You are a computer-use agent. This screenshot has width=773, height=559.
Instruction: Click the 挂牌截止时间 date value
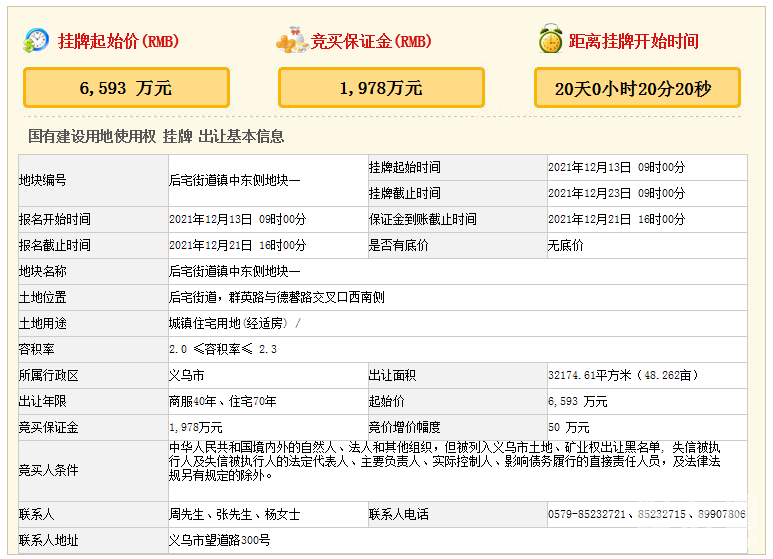(616, 194)
